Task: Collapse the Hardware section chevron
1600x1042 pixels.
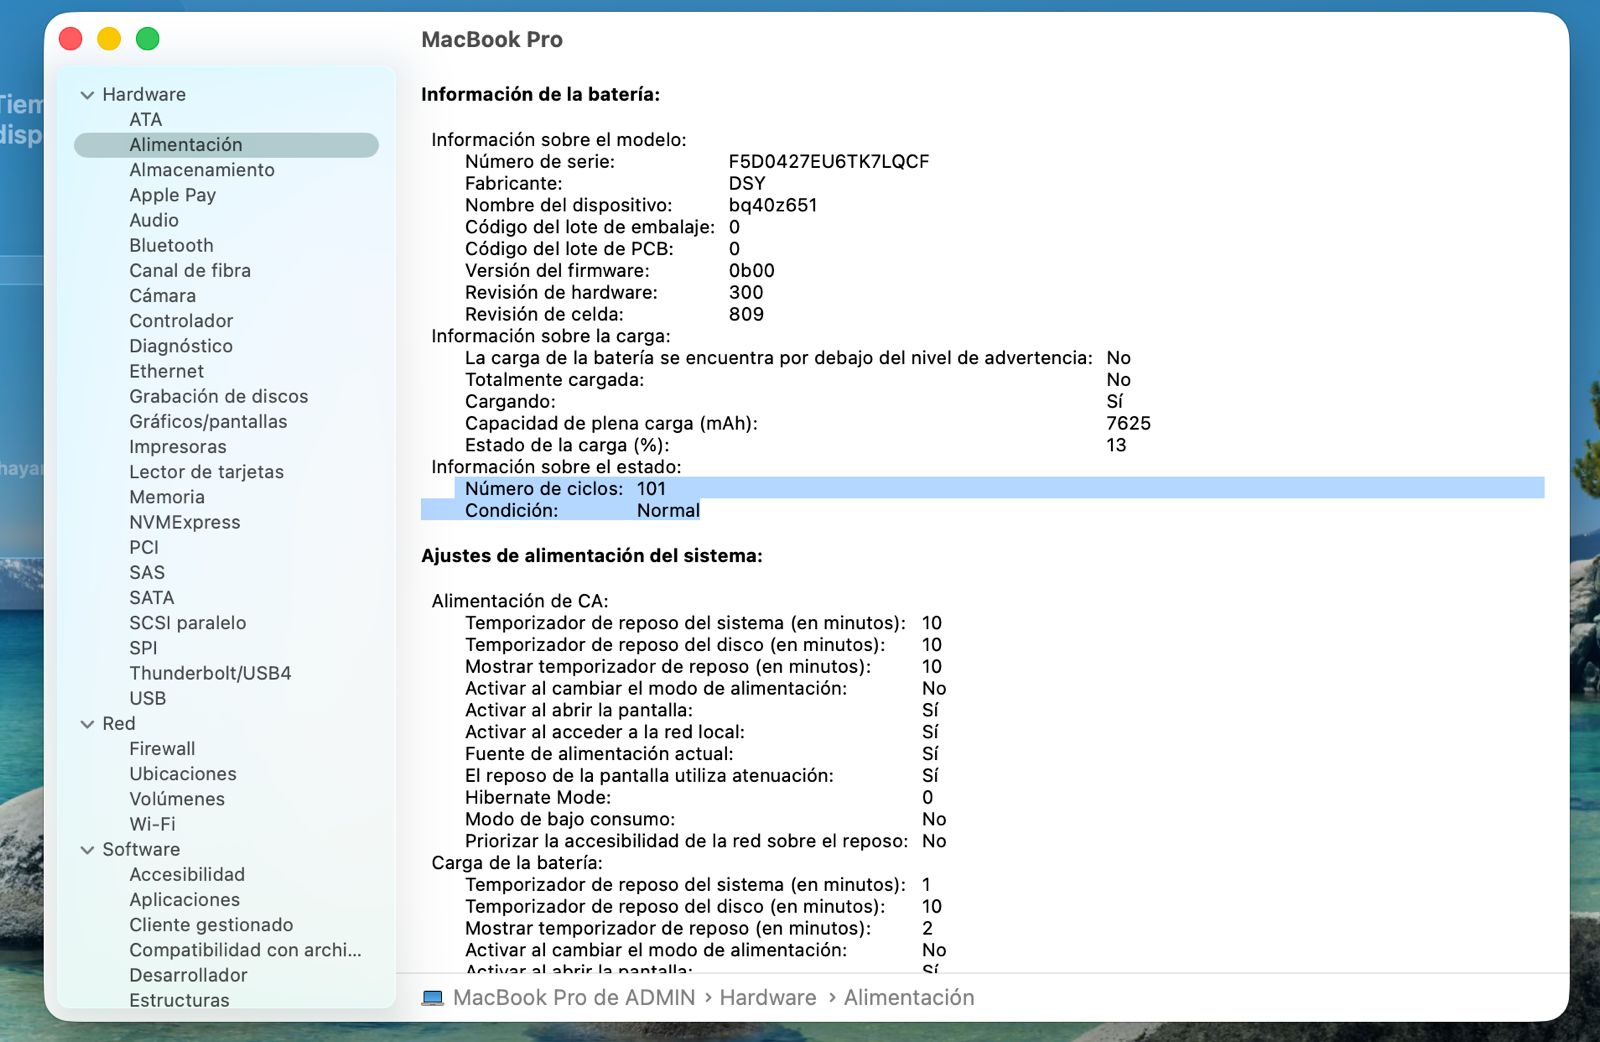Action: click(x=88, y=95)
